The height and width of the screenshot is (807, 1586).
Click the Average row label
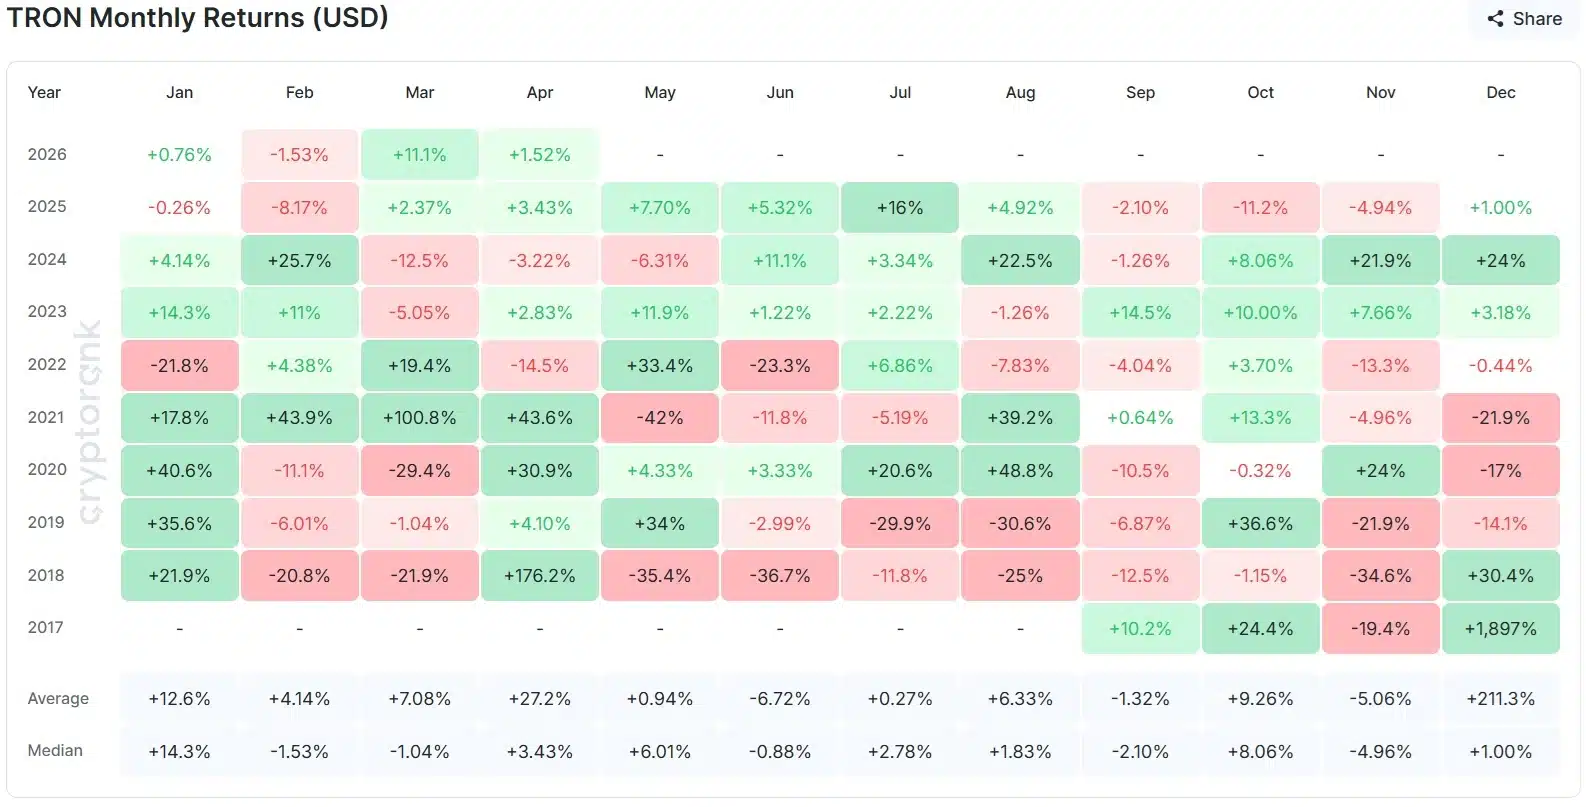58,699
